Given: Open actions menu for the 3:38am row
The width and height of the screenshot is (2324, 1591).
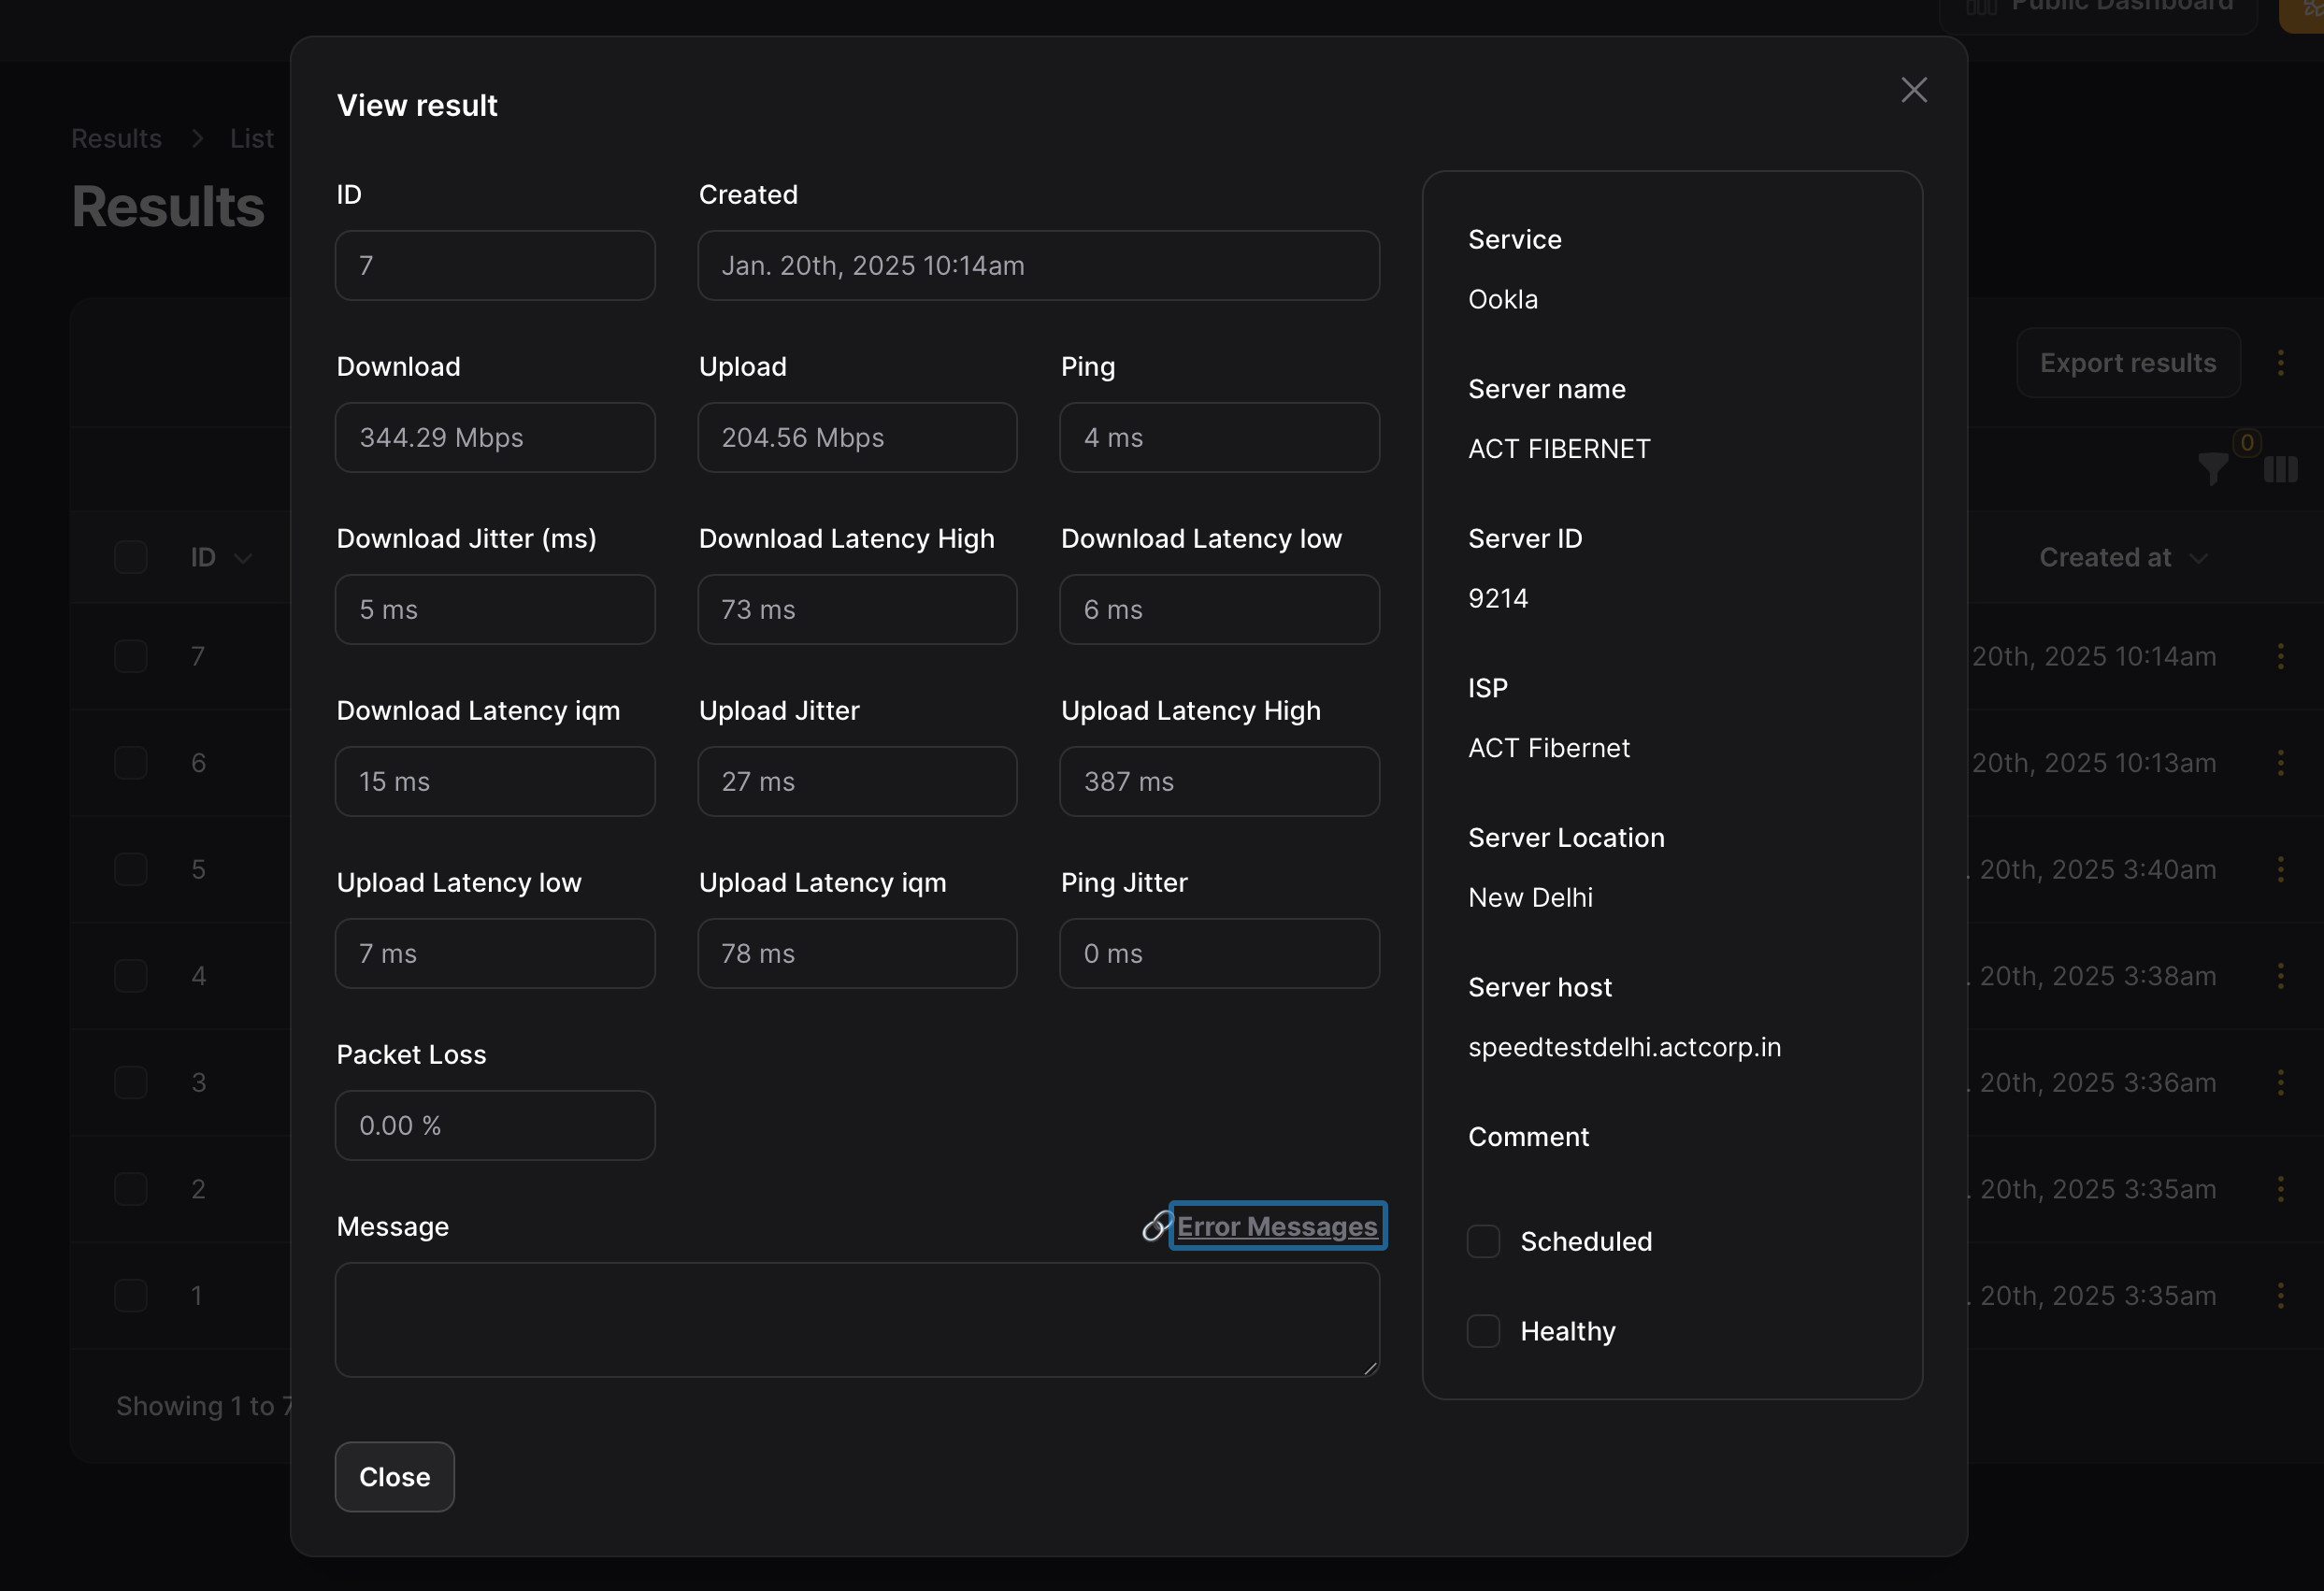Looking at the screenshot, I should pos(2280,976).
